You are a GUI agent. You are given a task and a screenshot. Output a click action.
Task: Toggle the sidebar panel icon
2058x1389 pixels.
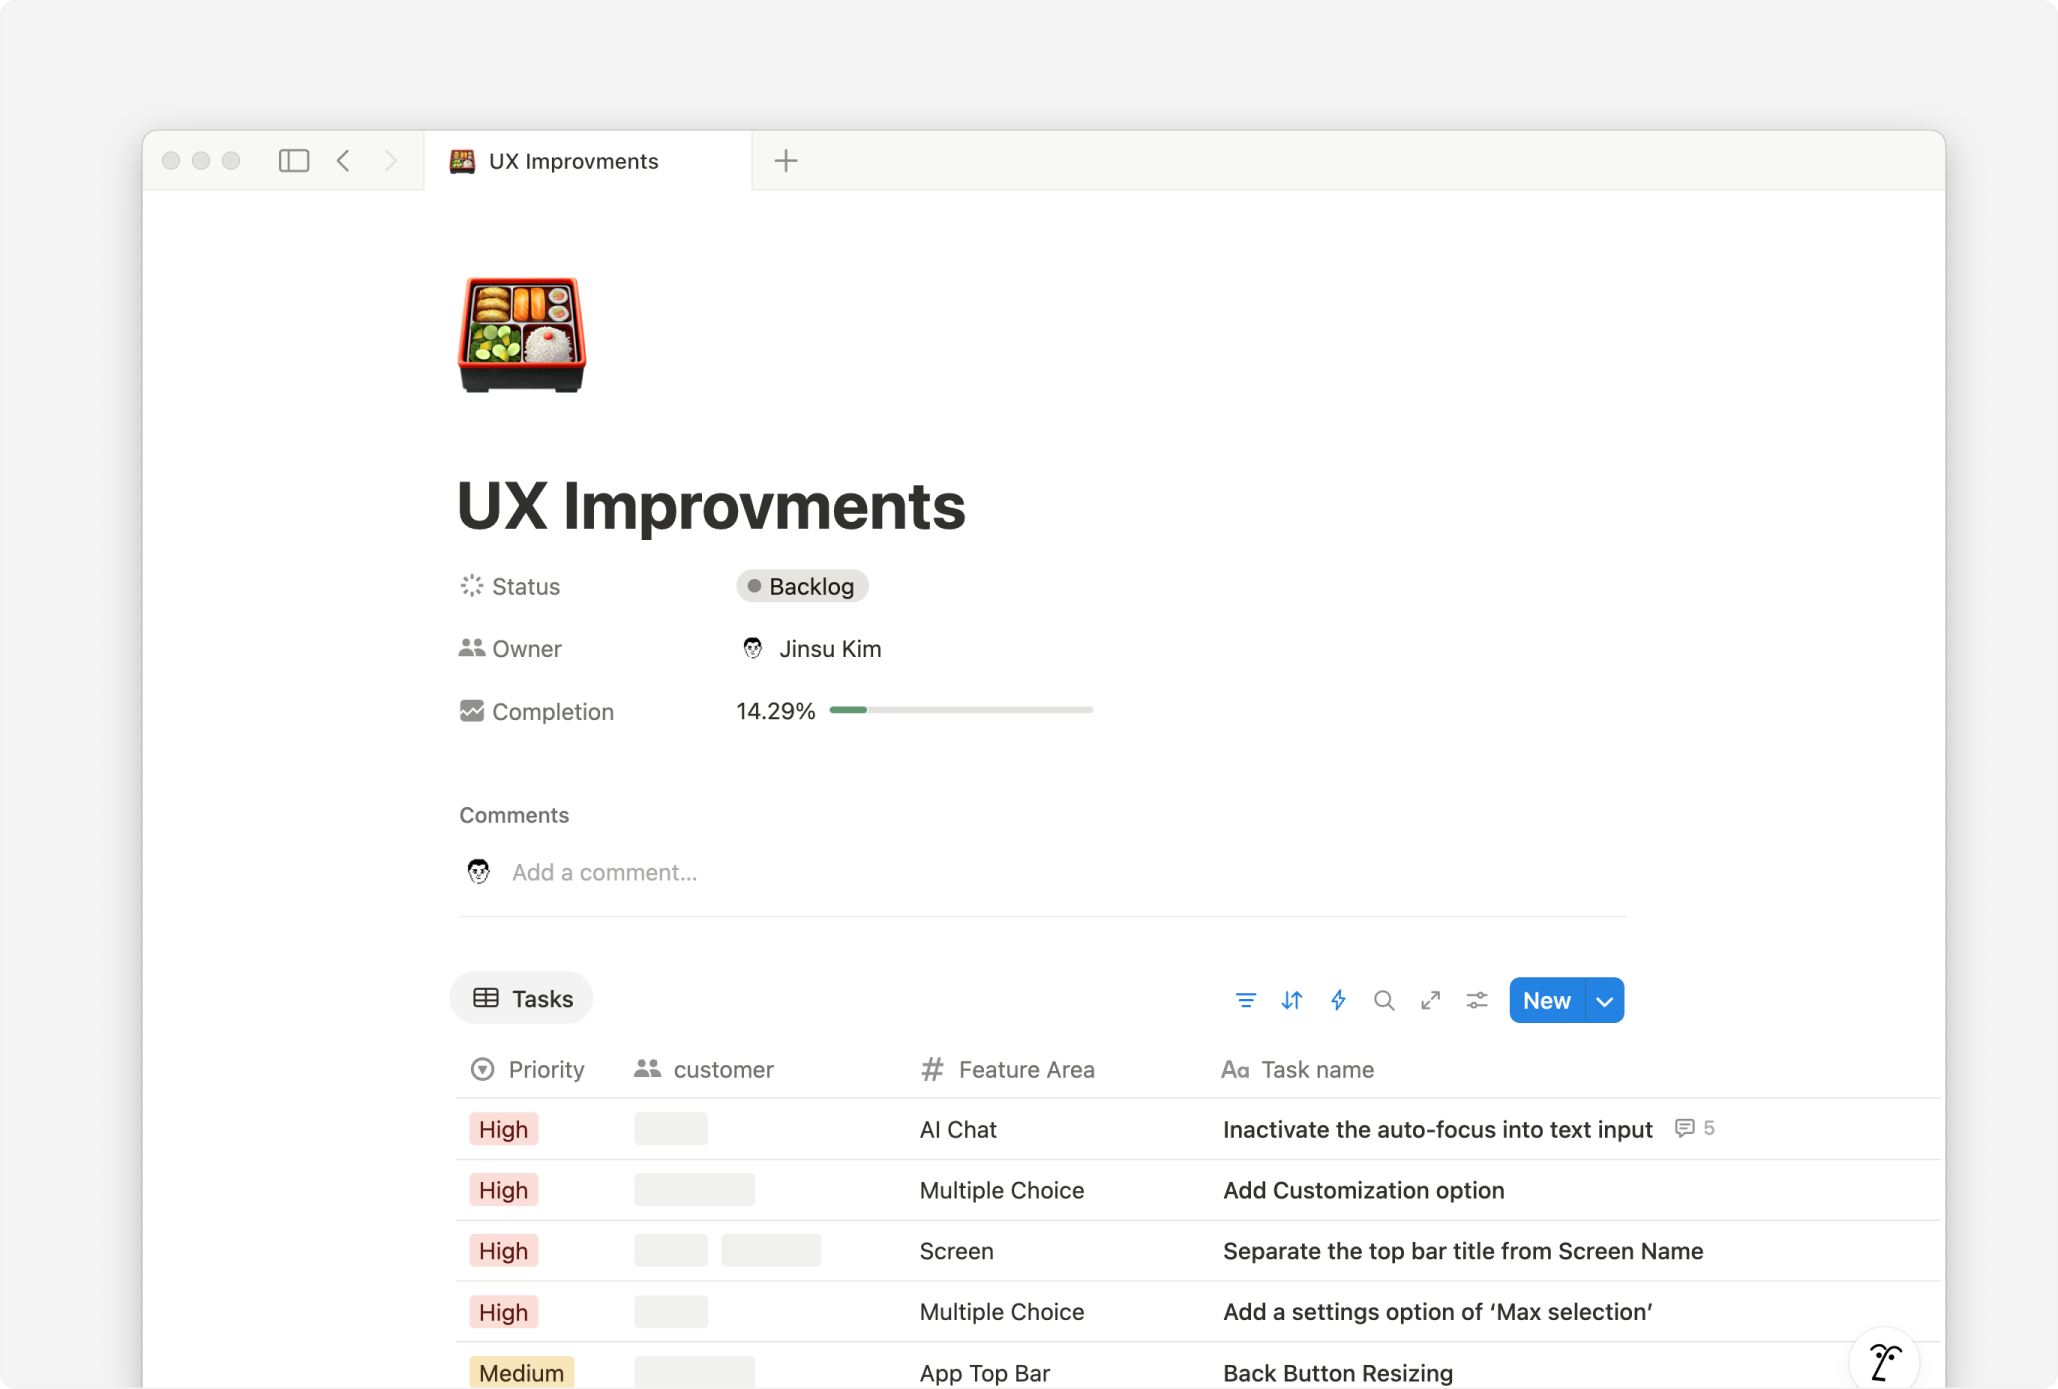tap(293, 161)
